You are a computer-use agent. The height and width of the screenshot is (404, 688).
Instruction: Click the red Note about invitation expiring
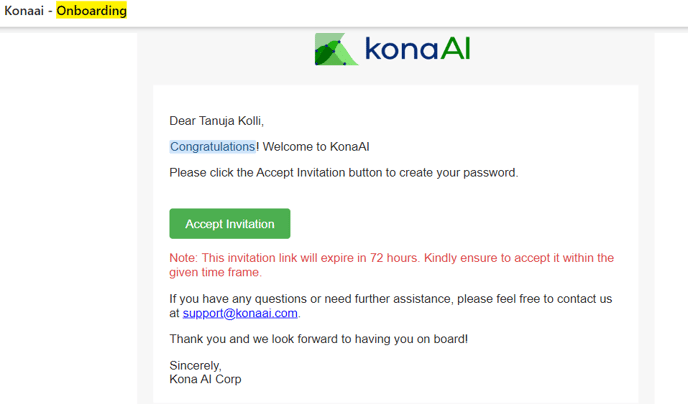pos(391,265)
